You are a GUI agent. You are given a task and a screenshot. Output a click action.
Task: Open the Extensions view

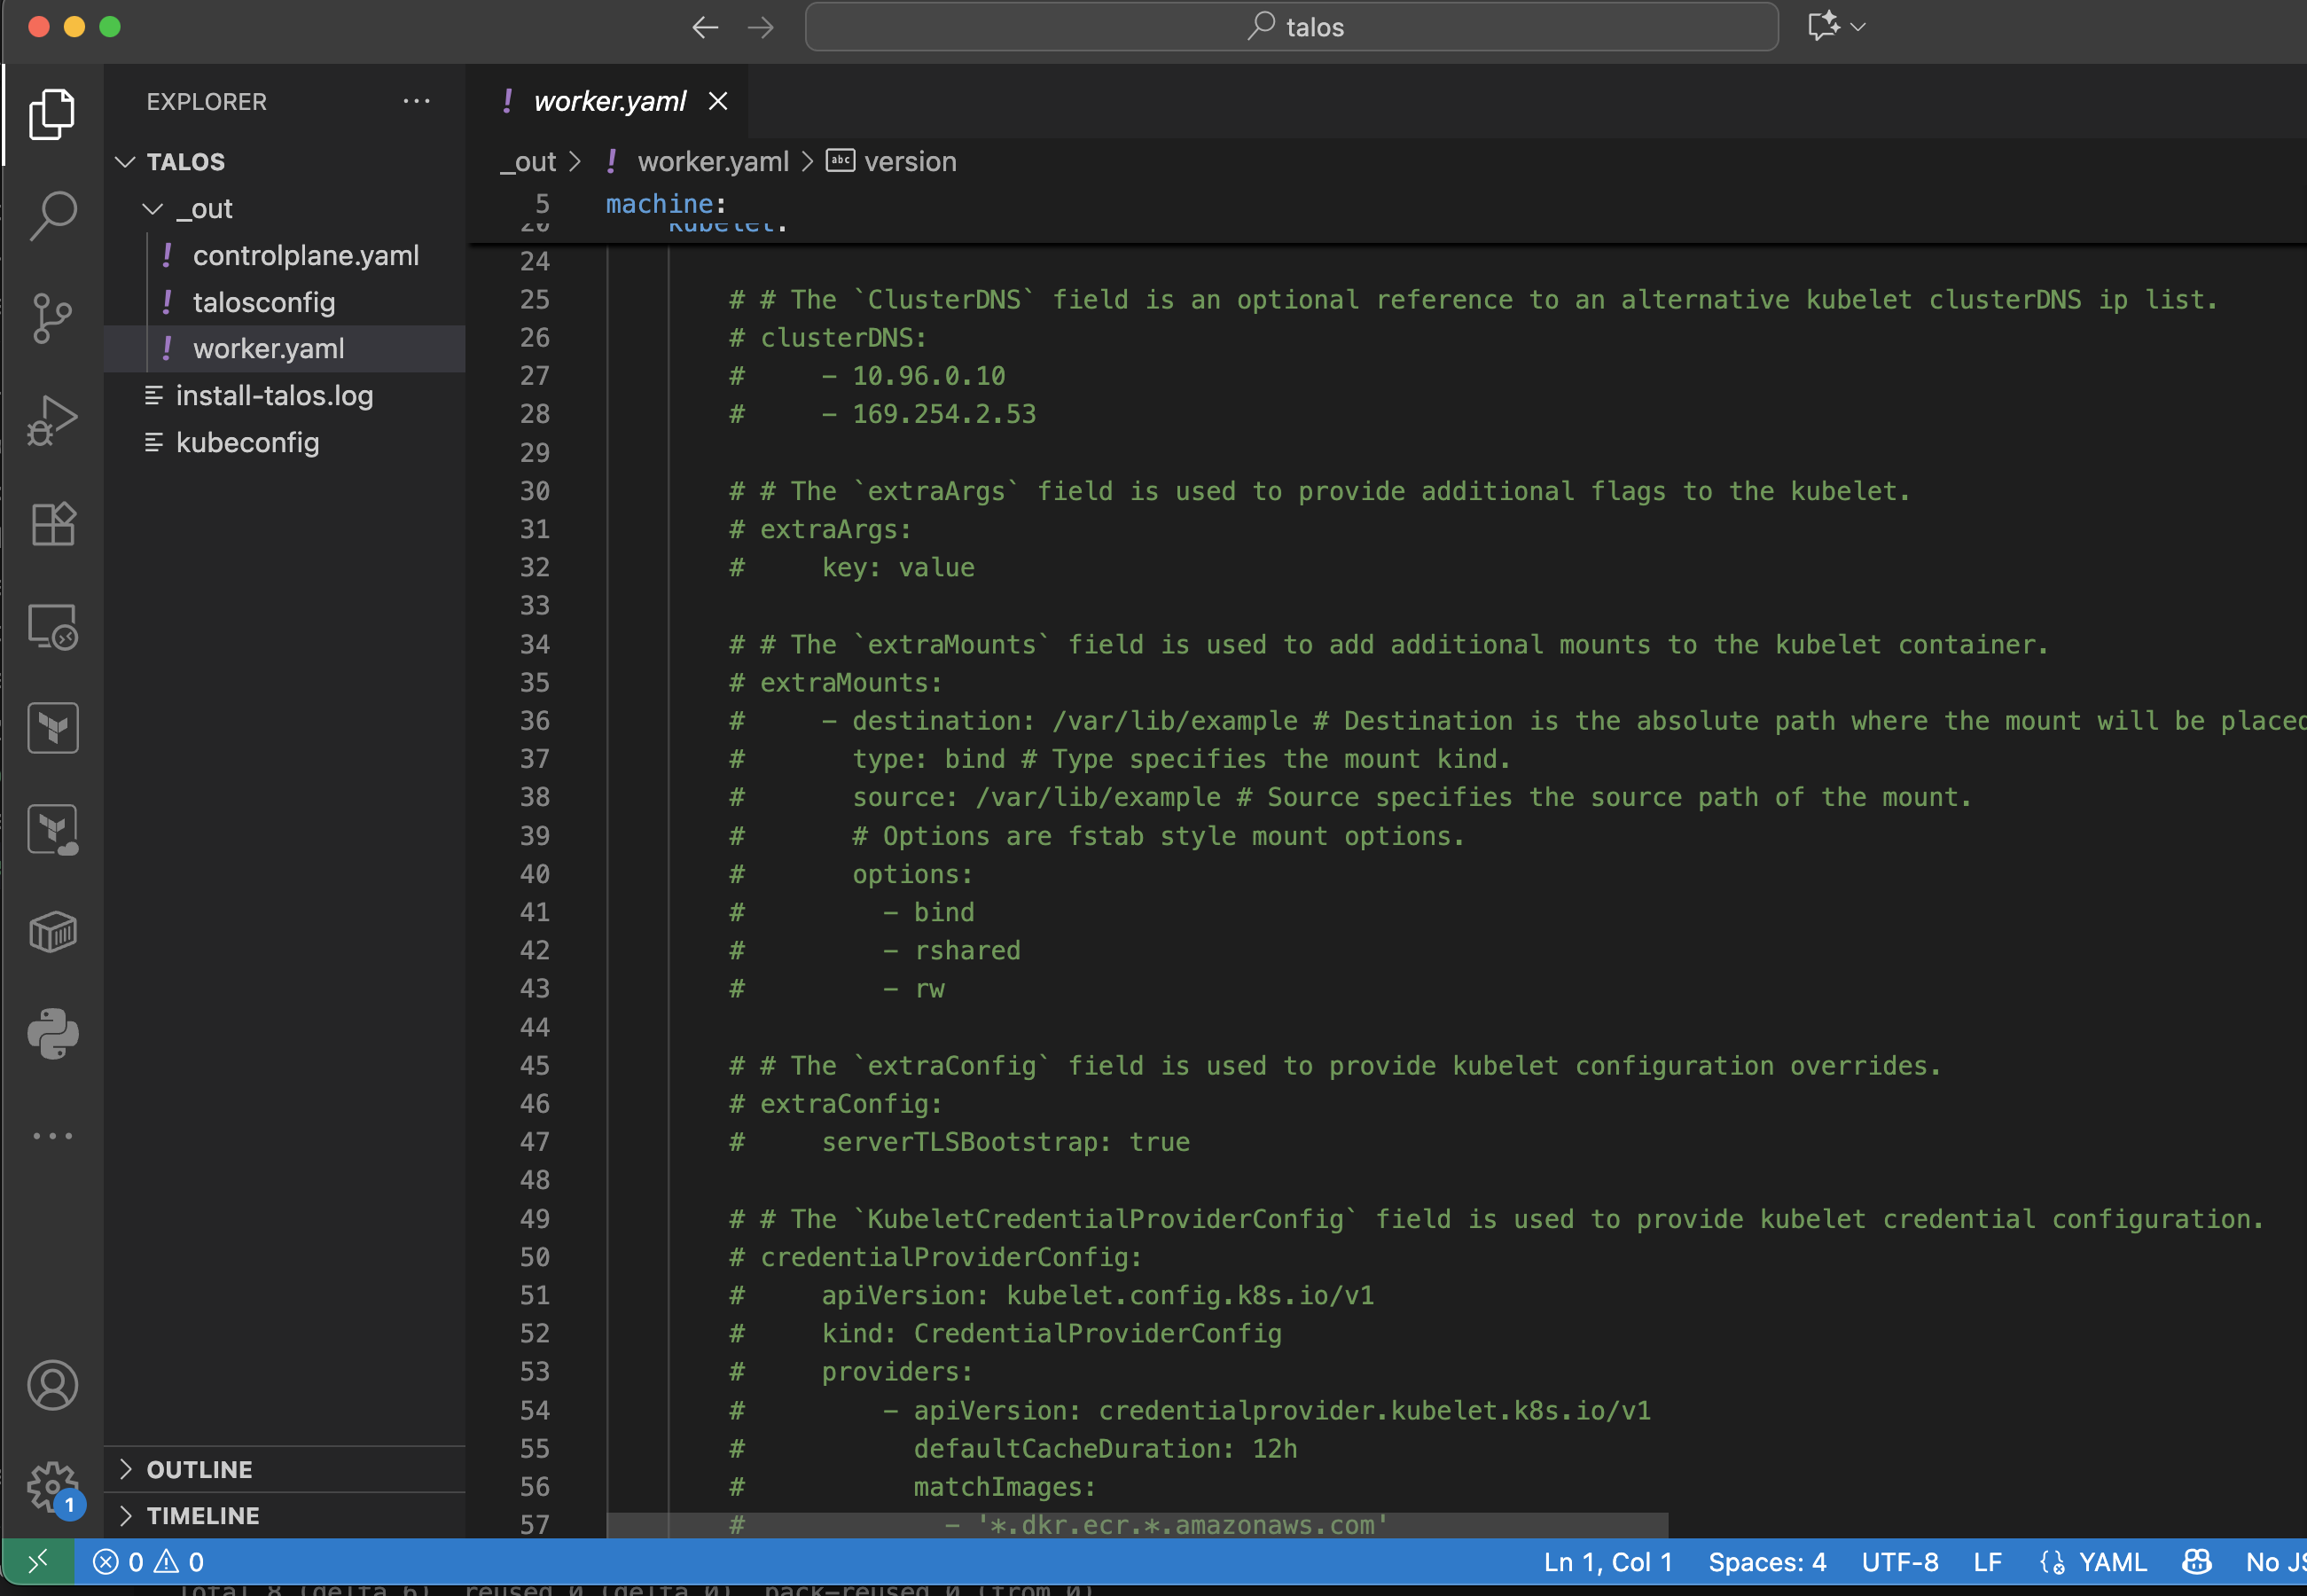[52, 524]
